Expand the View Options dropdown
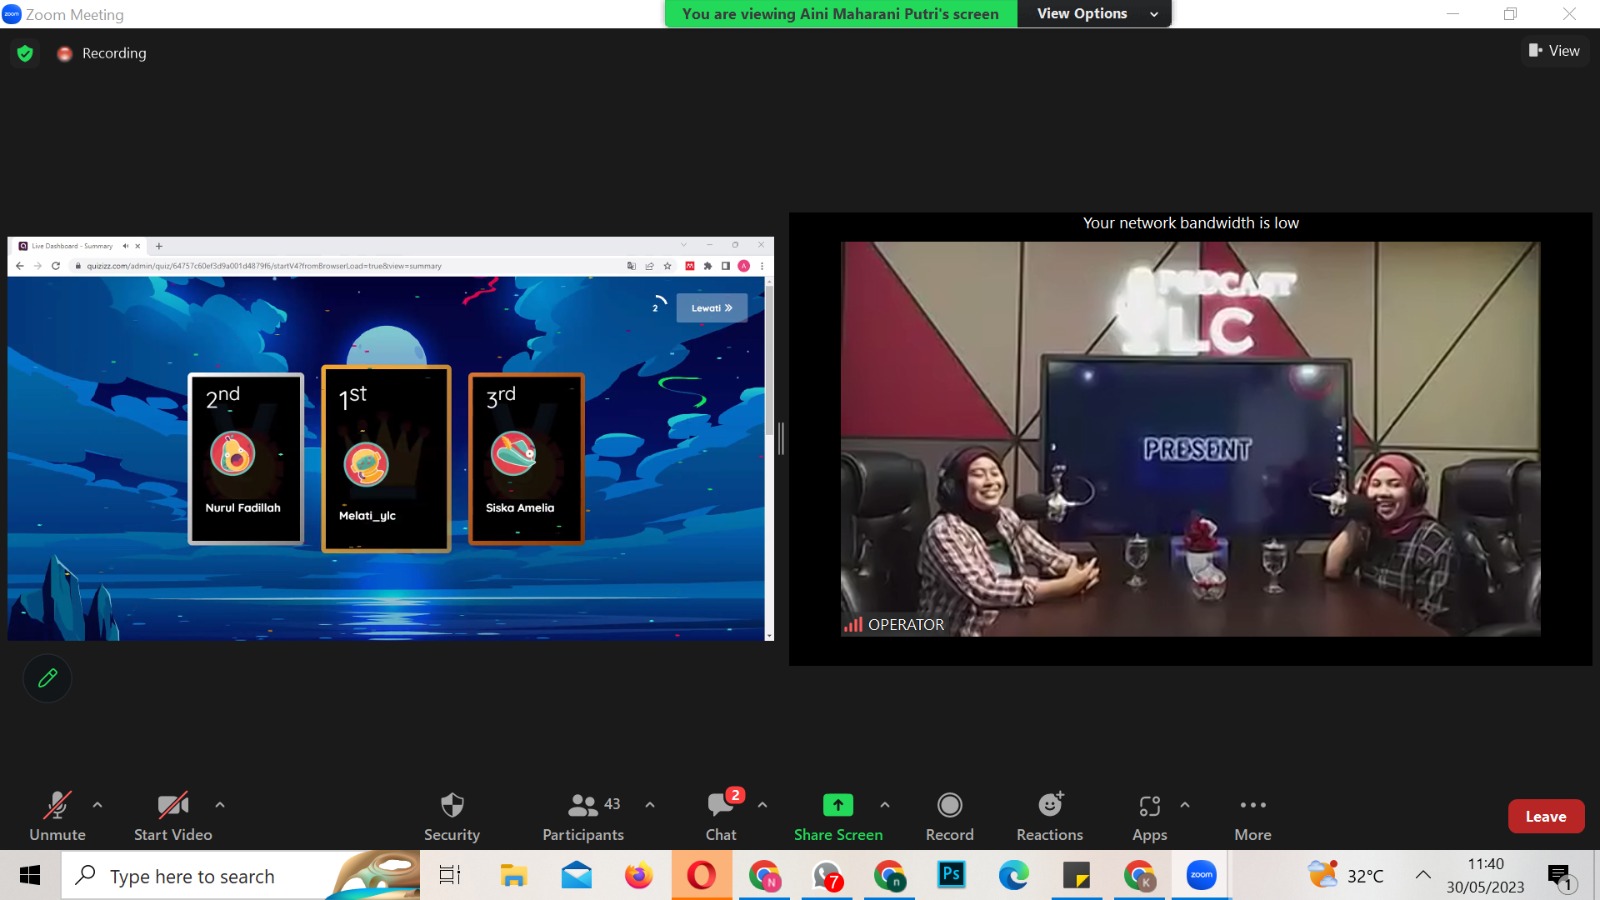Image resolution: width=1600 pixels, height=900 pixels. (x=1094, y=14)
